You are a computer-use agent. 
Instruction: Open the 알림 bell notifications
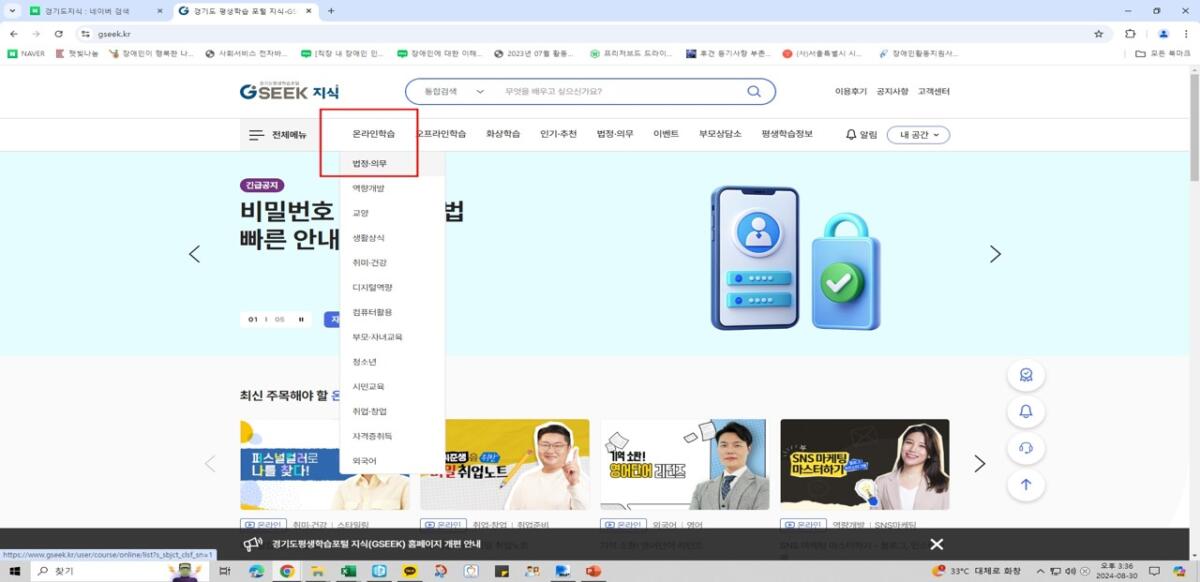860,135
